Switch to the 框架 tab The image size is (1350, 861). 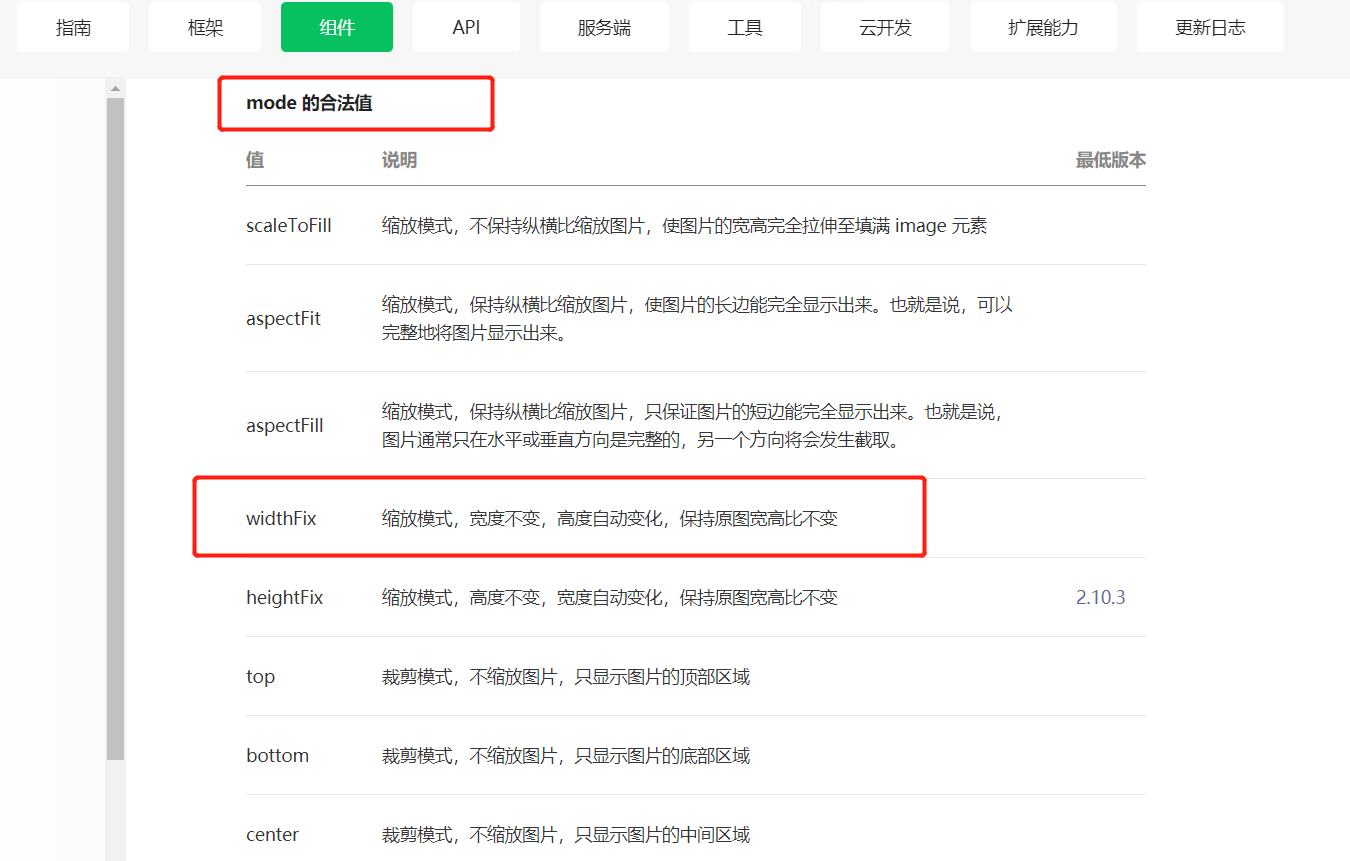(205, 27)
